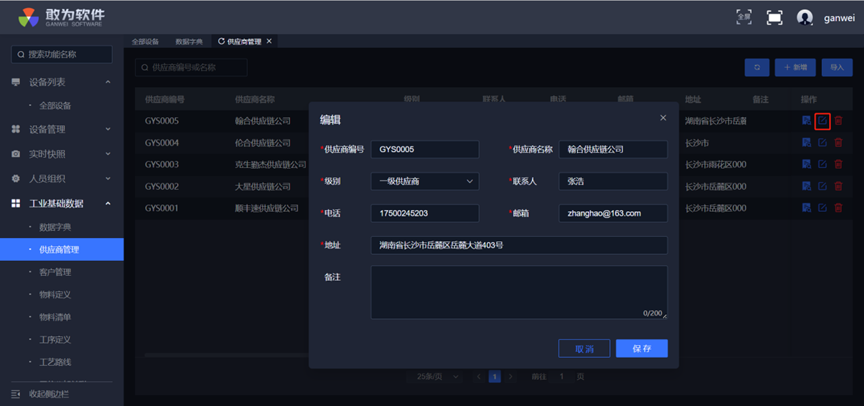View details icon for GYS0003 row

coord(806,164)
